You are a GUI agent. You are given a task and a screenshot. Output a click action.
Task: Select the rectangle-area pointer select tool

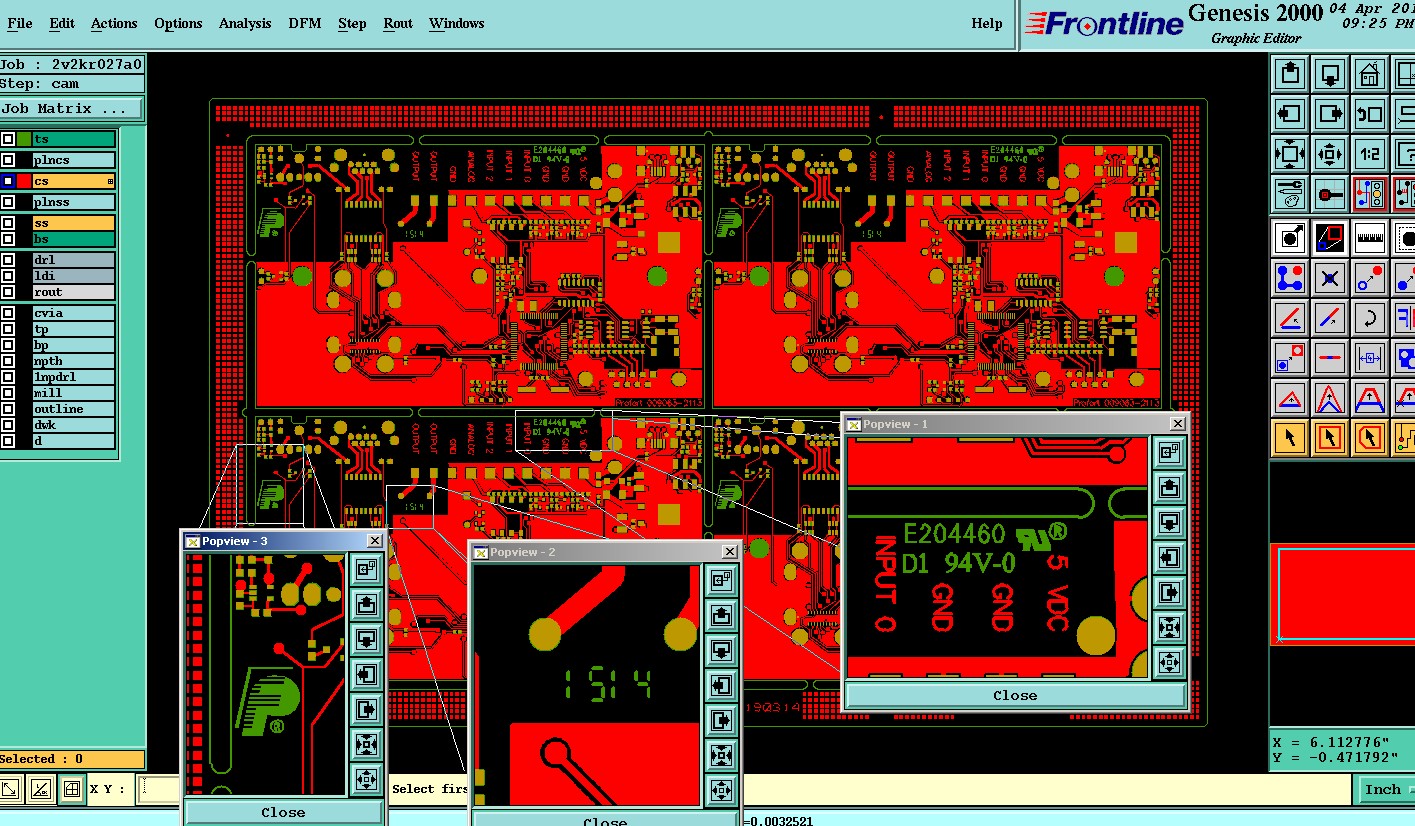pyautogui.click(x=1330, y=437)
